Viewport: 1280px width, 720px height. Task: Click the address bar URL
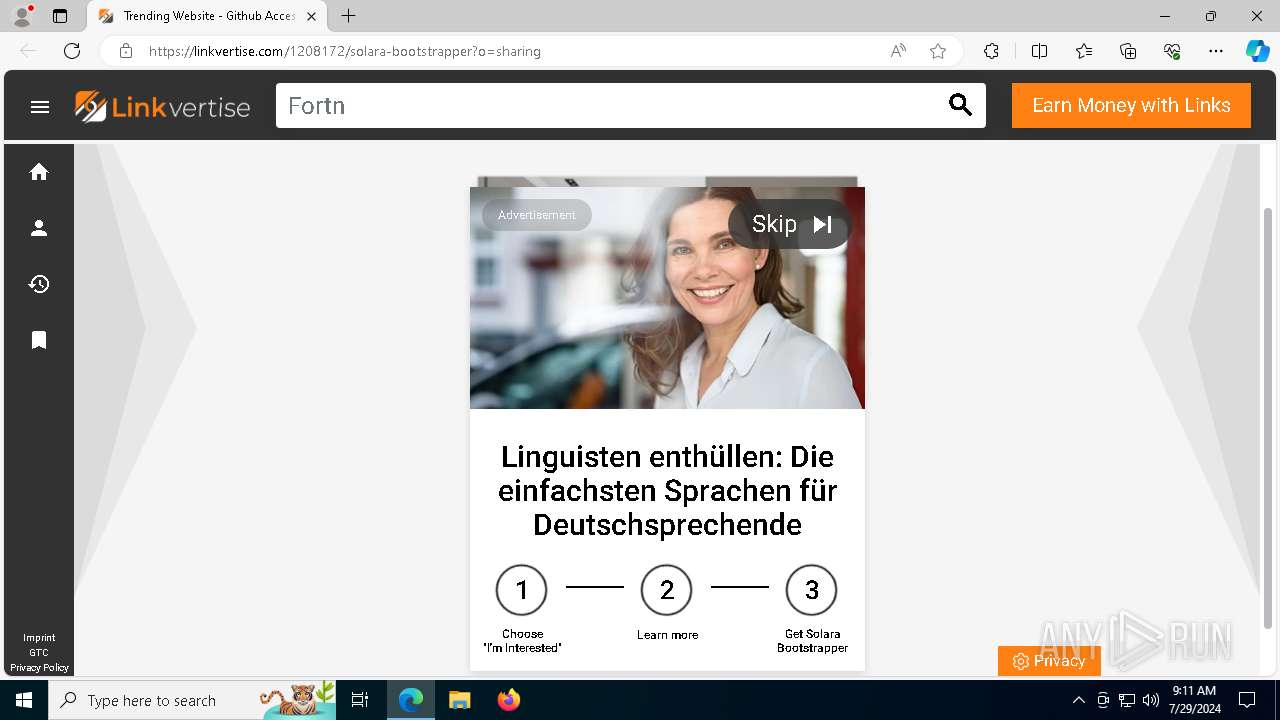(x=345, y=51)
